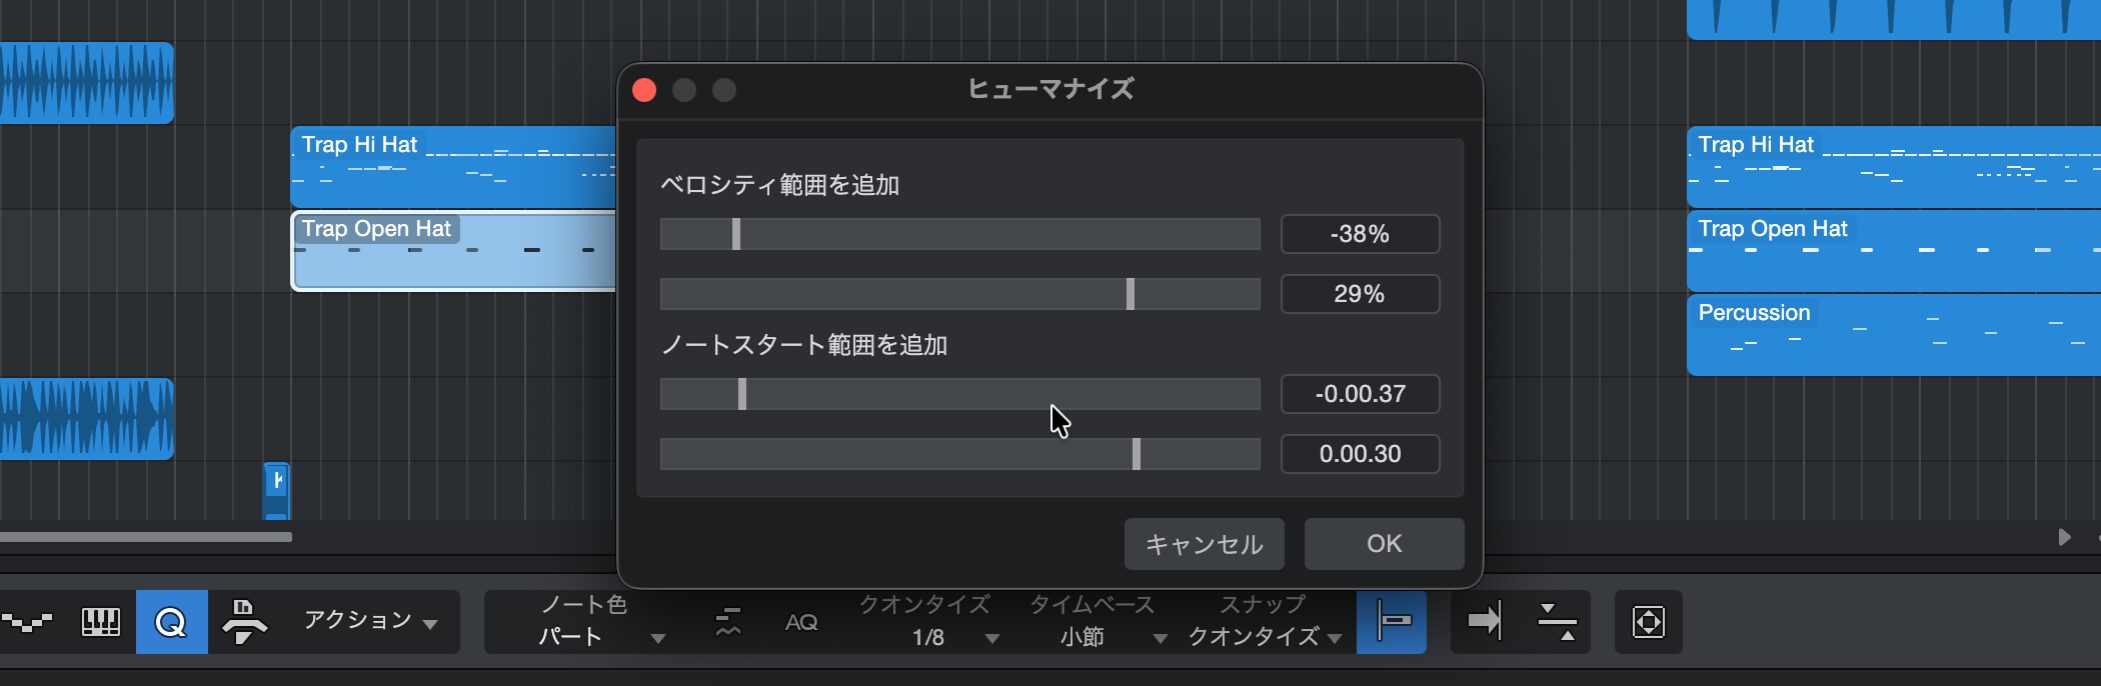Click the piano keyboard icon
Viewport: 2101px width, 686px height.
click(100, 622)
